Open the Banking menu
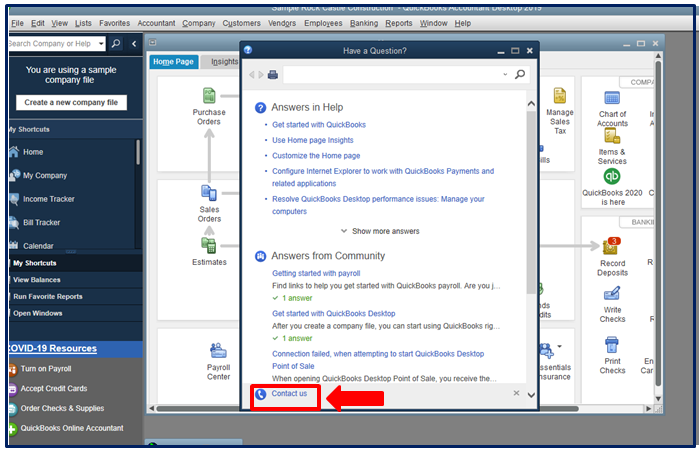Image resolution: width=699 pixels, height=456 pixels. tap(364, 23)
